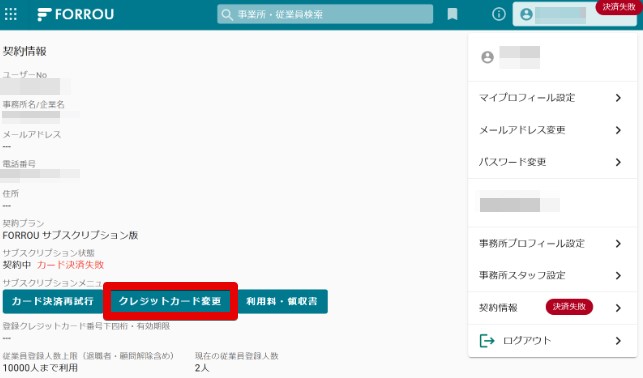This screenshot has width=643, height=378.
Task: Click the profile avatar in dropdown panel
Action: coord(487,57)
